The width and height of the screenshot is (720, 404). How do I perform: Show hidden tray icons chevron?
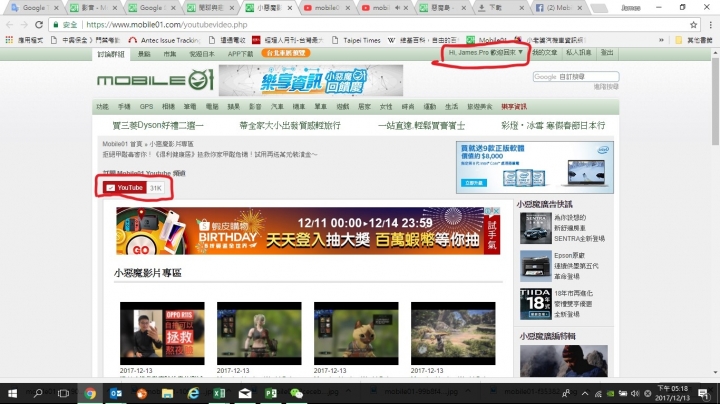coord(585,393)
